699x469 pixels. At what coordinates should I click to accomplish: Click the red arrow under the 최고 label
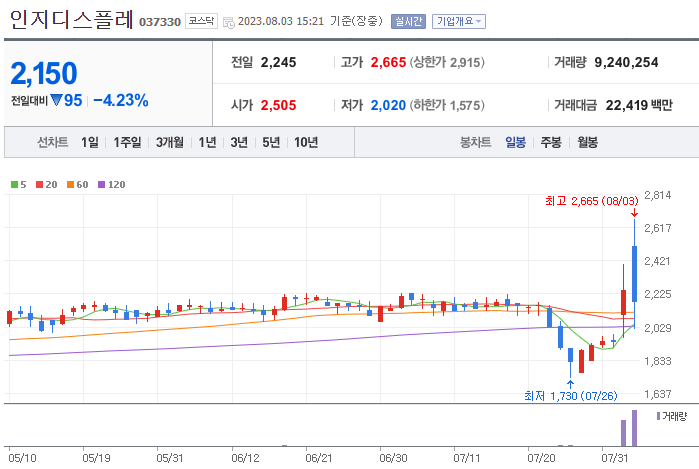pyautogui.click(x=634, y=214)
